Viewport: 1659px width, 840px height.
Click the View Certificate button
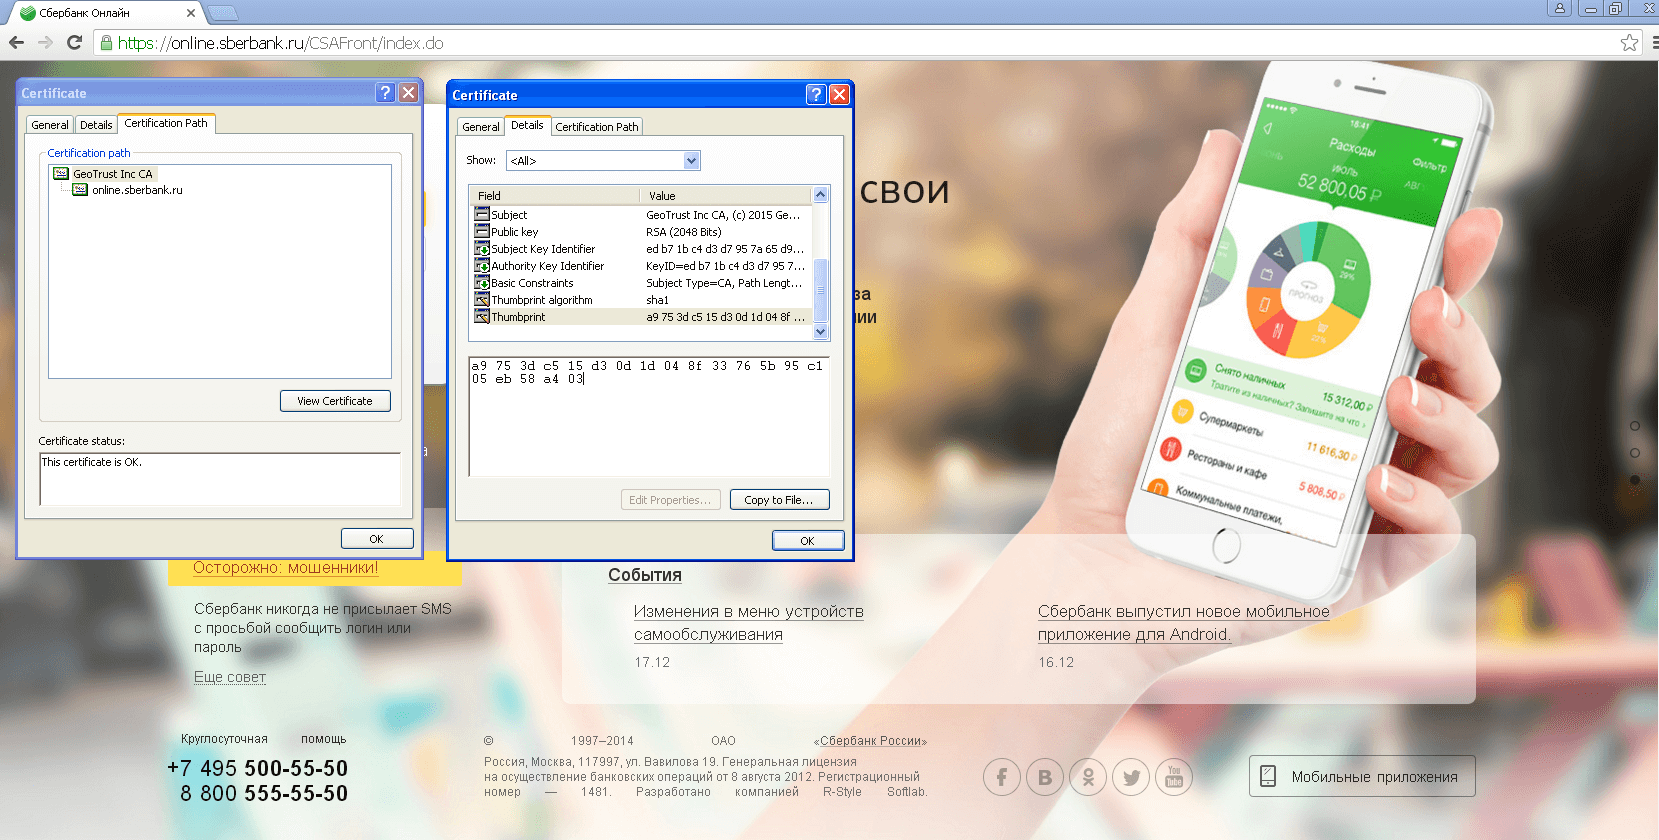pos(335,401)
